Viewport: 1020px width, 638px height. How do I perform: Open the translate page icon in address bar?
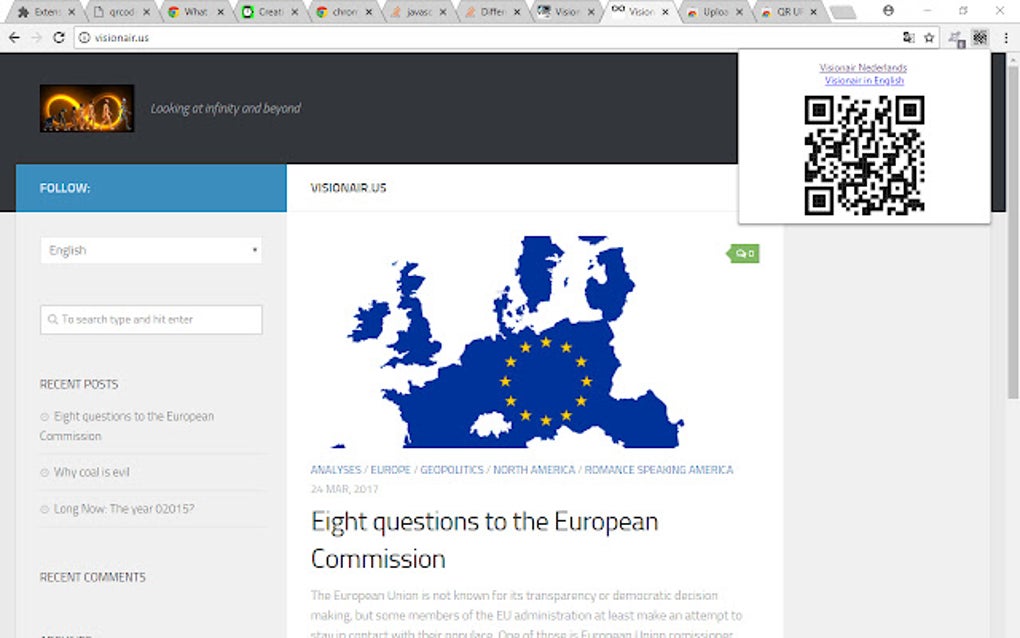909,38
